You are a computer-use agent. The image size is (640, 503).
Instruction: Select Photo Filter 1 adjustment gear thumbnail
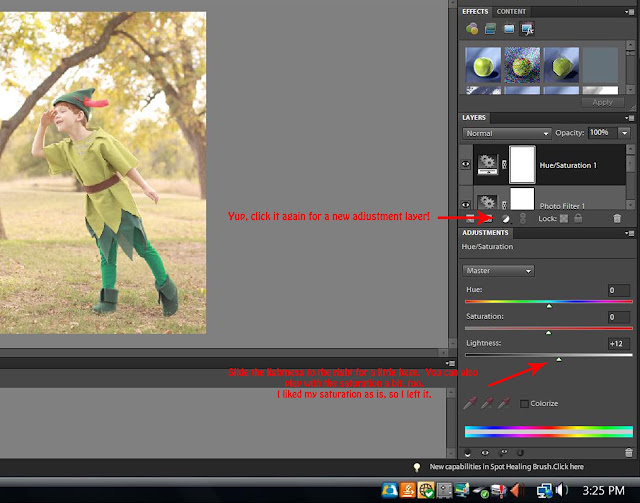click(x=487, y=202)
